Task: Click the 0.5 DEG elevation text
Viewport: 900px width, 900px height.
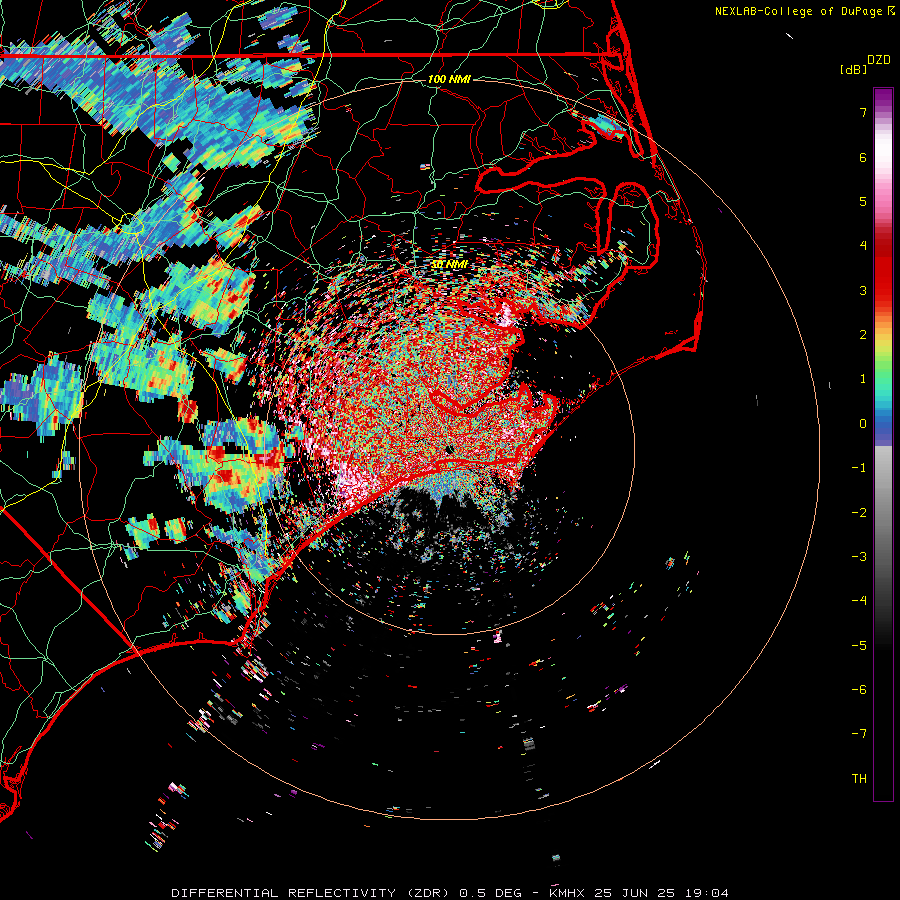Action: [491, 893]
